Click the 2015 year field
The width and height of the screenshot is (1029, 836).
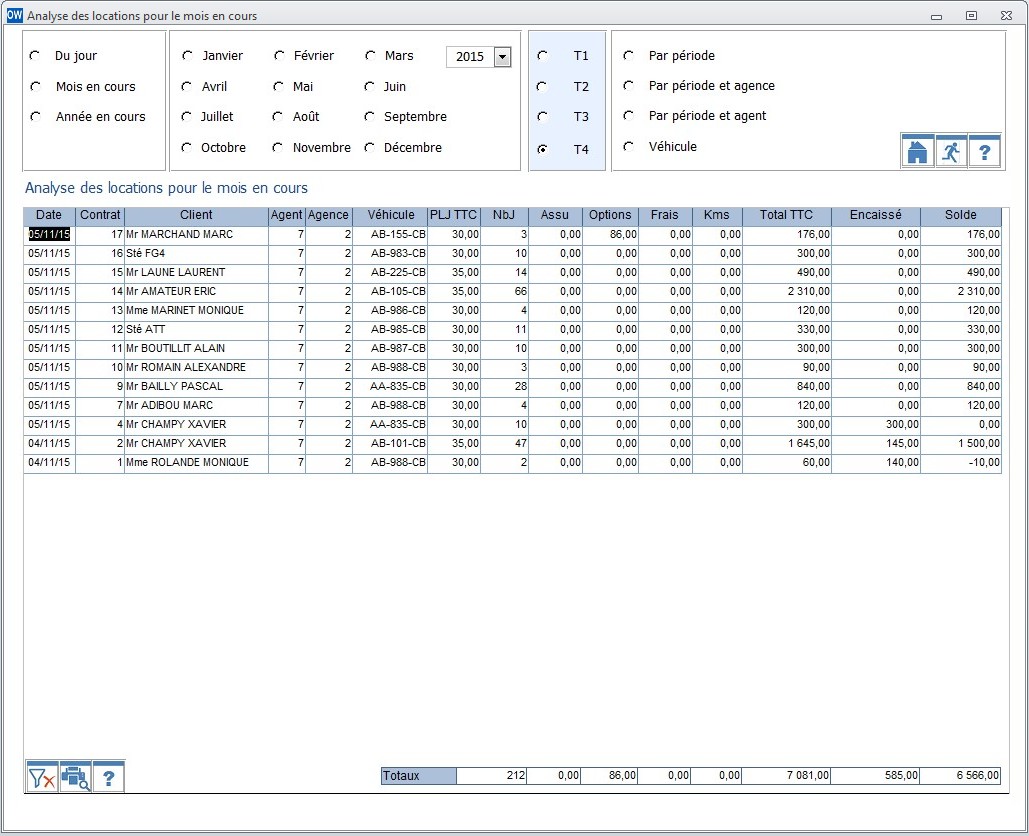click(x=470, y=57)
